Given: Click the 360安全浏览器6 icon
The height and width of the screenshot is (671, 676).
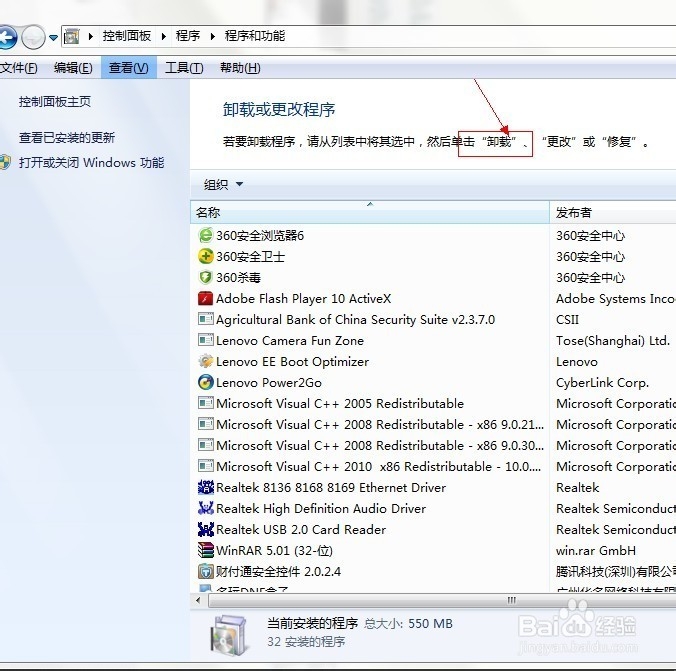Looking at the screenshot, I should tap(205, 235).
